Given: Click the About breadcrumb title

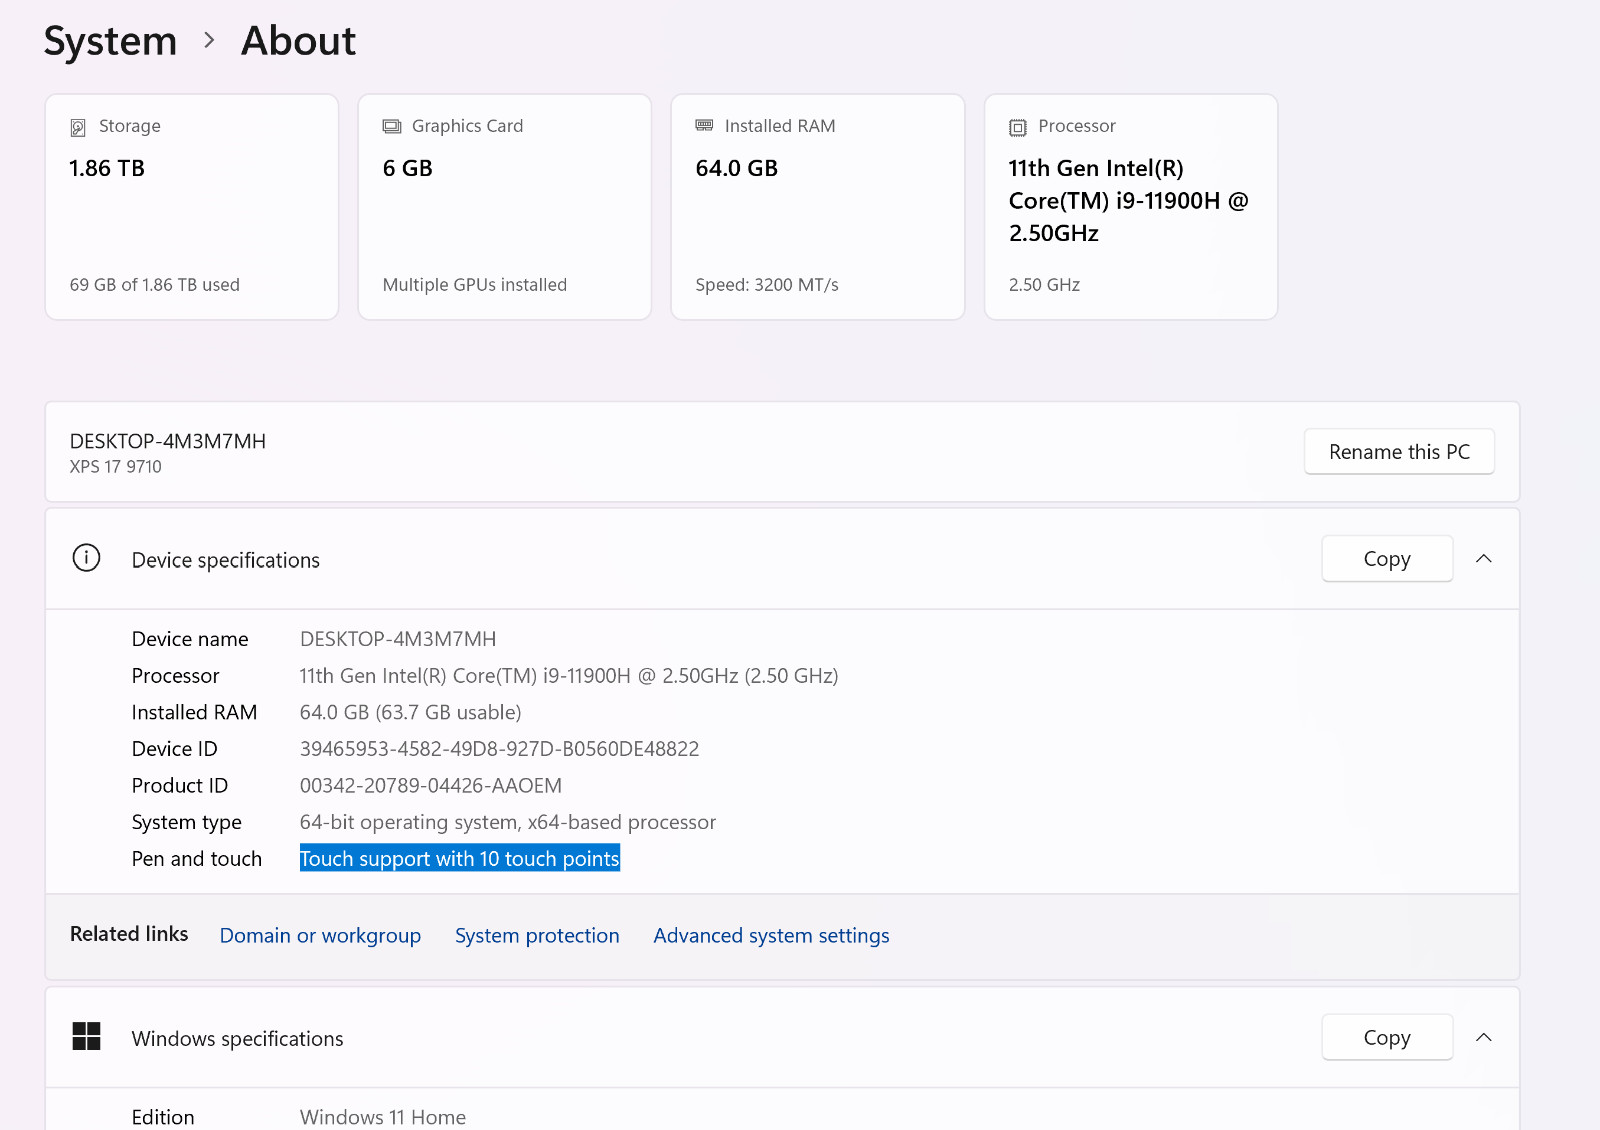Looking at the screenshot, I should 298,40.
